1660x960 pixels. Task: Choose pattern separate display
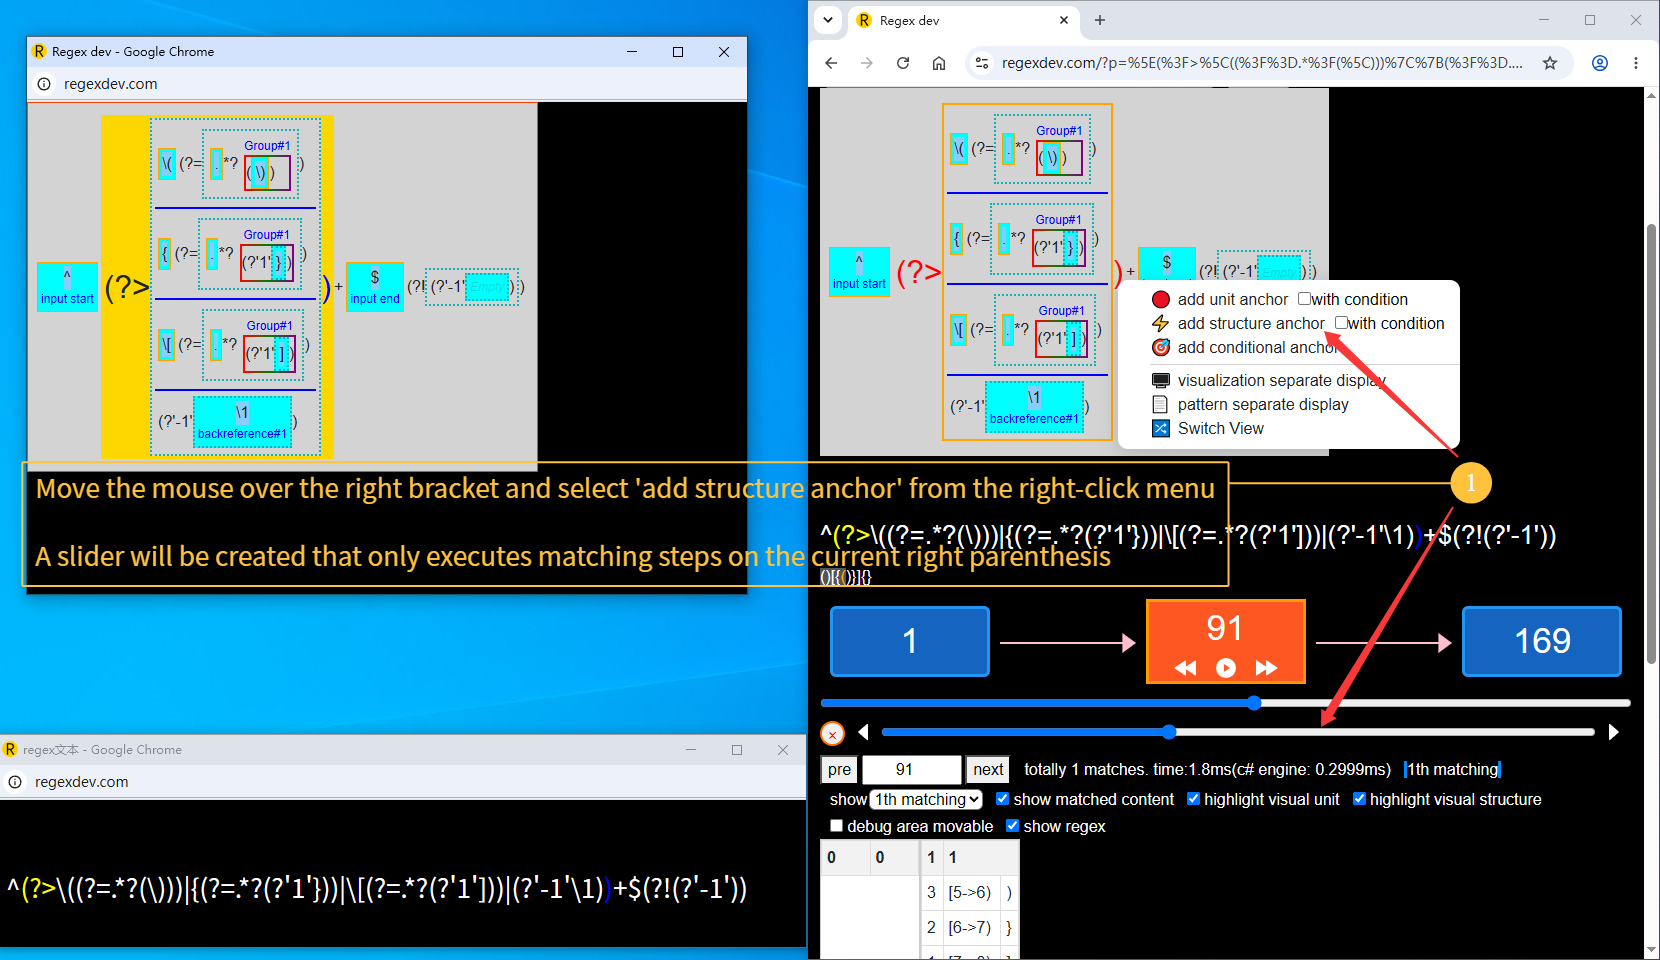pyautogui.click(x=1263, y=404)
